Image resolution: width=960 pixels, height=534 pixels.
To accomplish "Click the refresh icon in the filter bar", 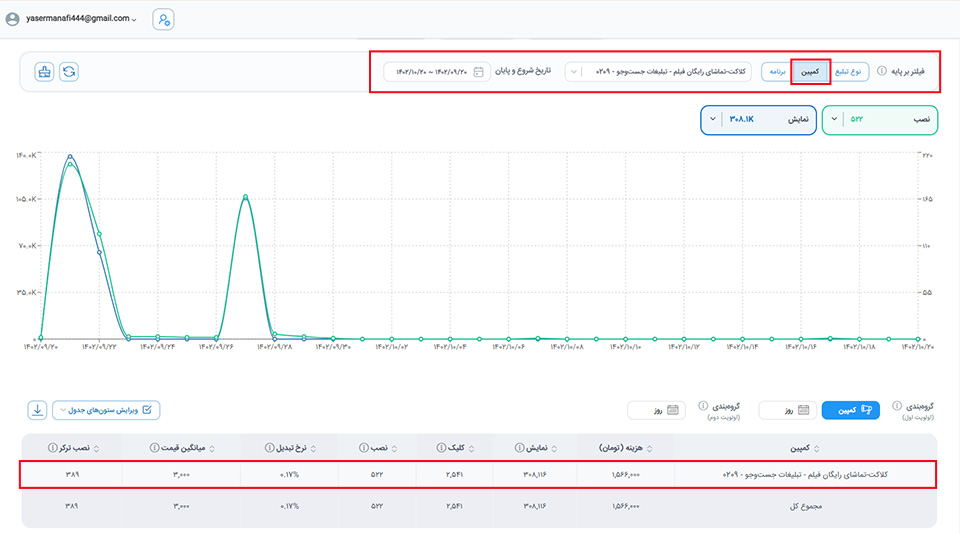I will (69, 72).
